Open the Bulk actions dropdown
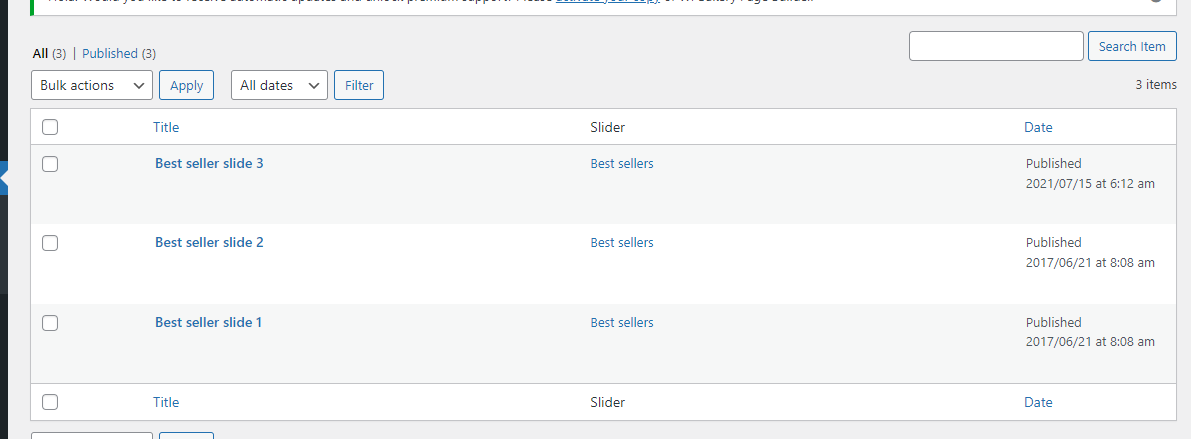Viewport: 1191px width, 439px height. pos(92,86)
